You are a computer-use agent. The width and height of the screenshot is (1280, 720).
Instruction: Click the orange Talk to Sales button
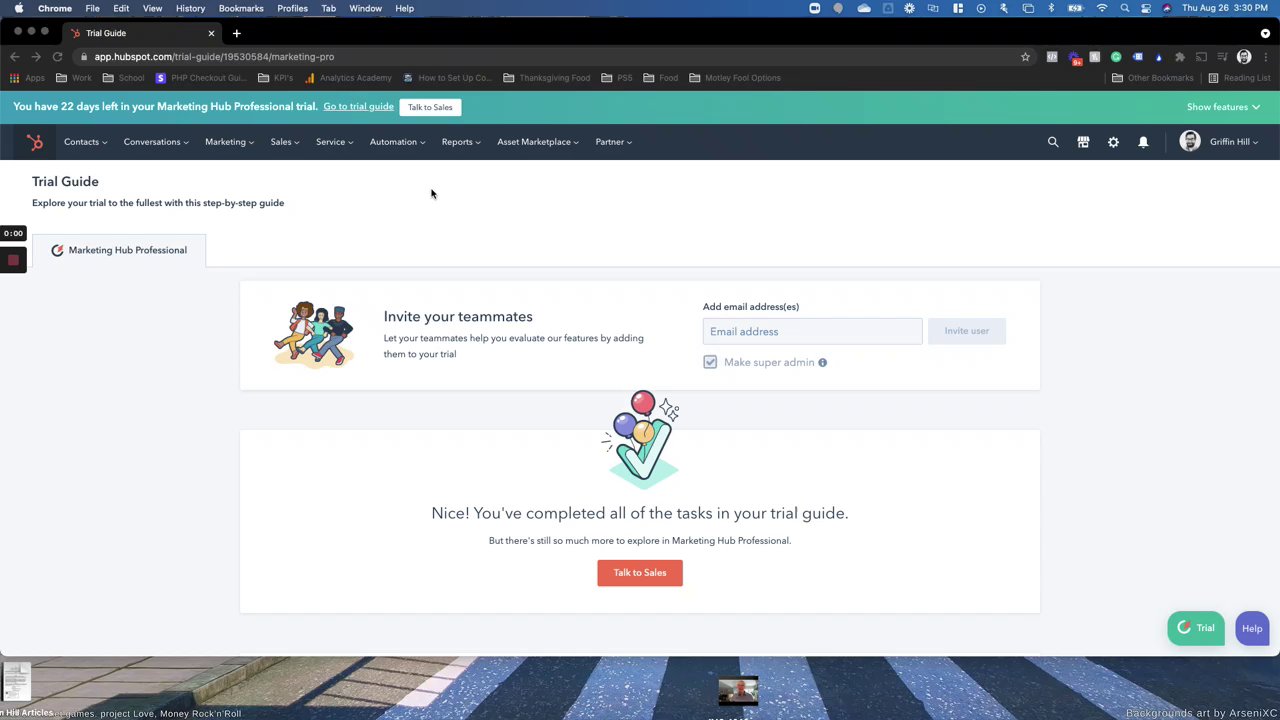640,573
